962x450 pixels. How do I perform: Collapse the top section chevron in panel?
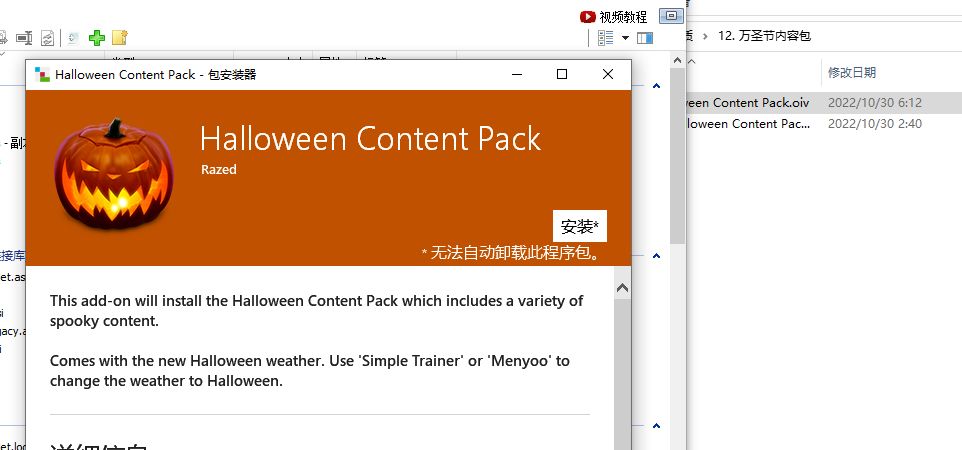click(656, 86)
